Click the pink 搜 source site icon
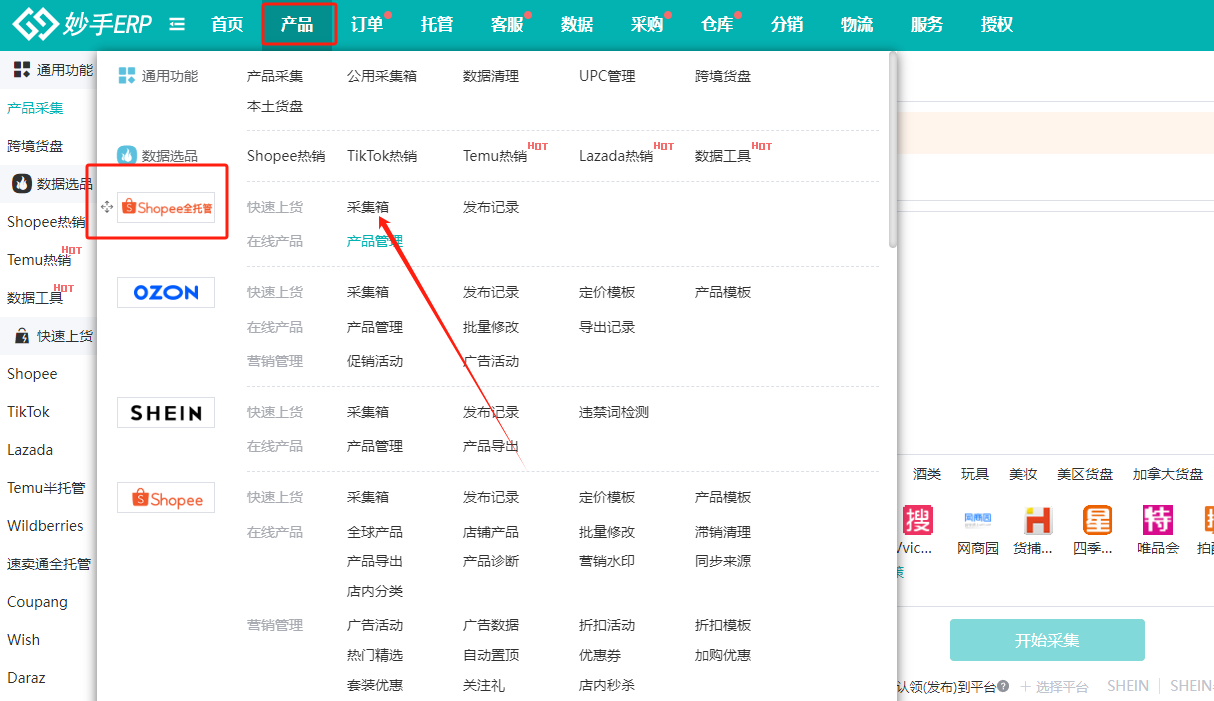Screen dimensions: 1214x701 (917, 520)
